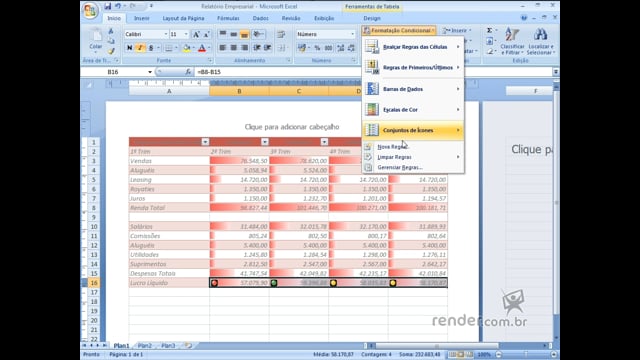The image size is (640, 360).
Task: Apply fill color bucket
Action: click(187, 48)
